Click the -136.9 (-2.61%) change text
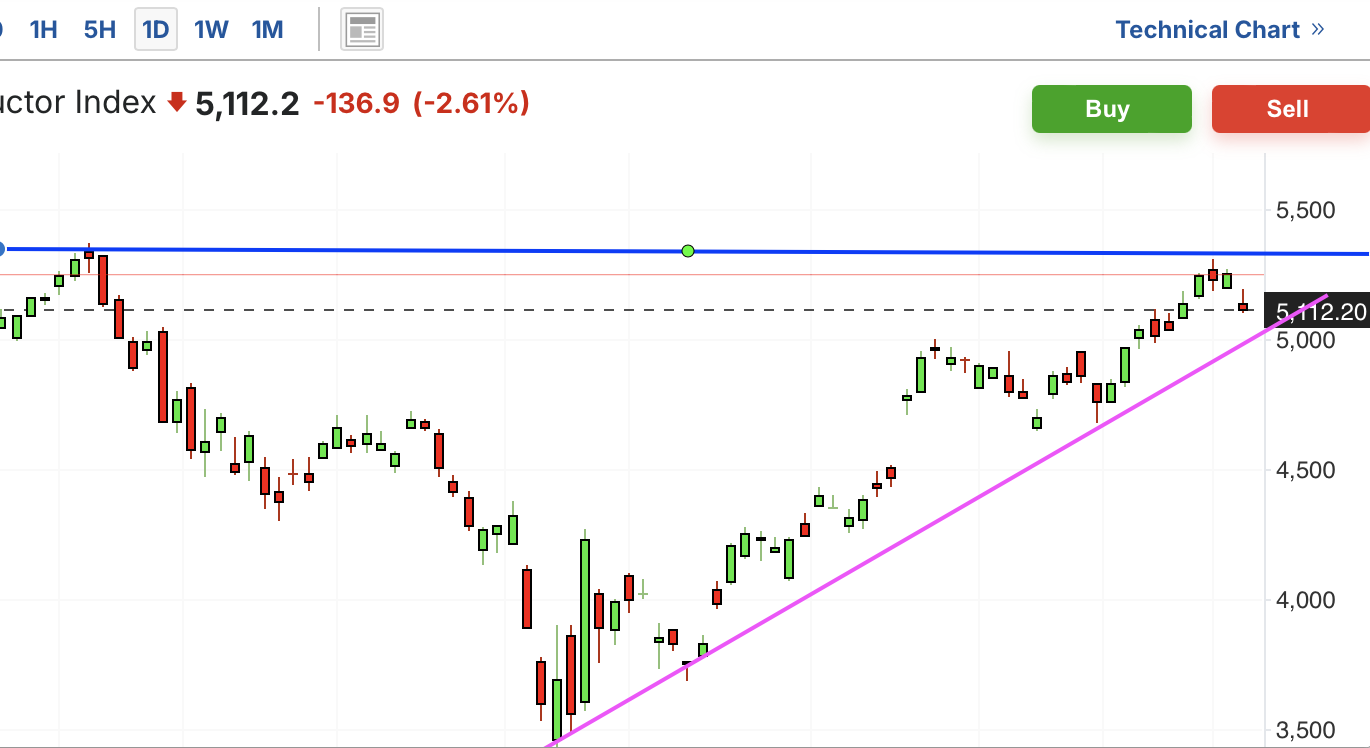 tap(421, 102)
